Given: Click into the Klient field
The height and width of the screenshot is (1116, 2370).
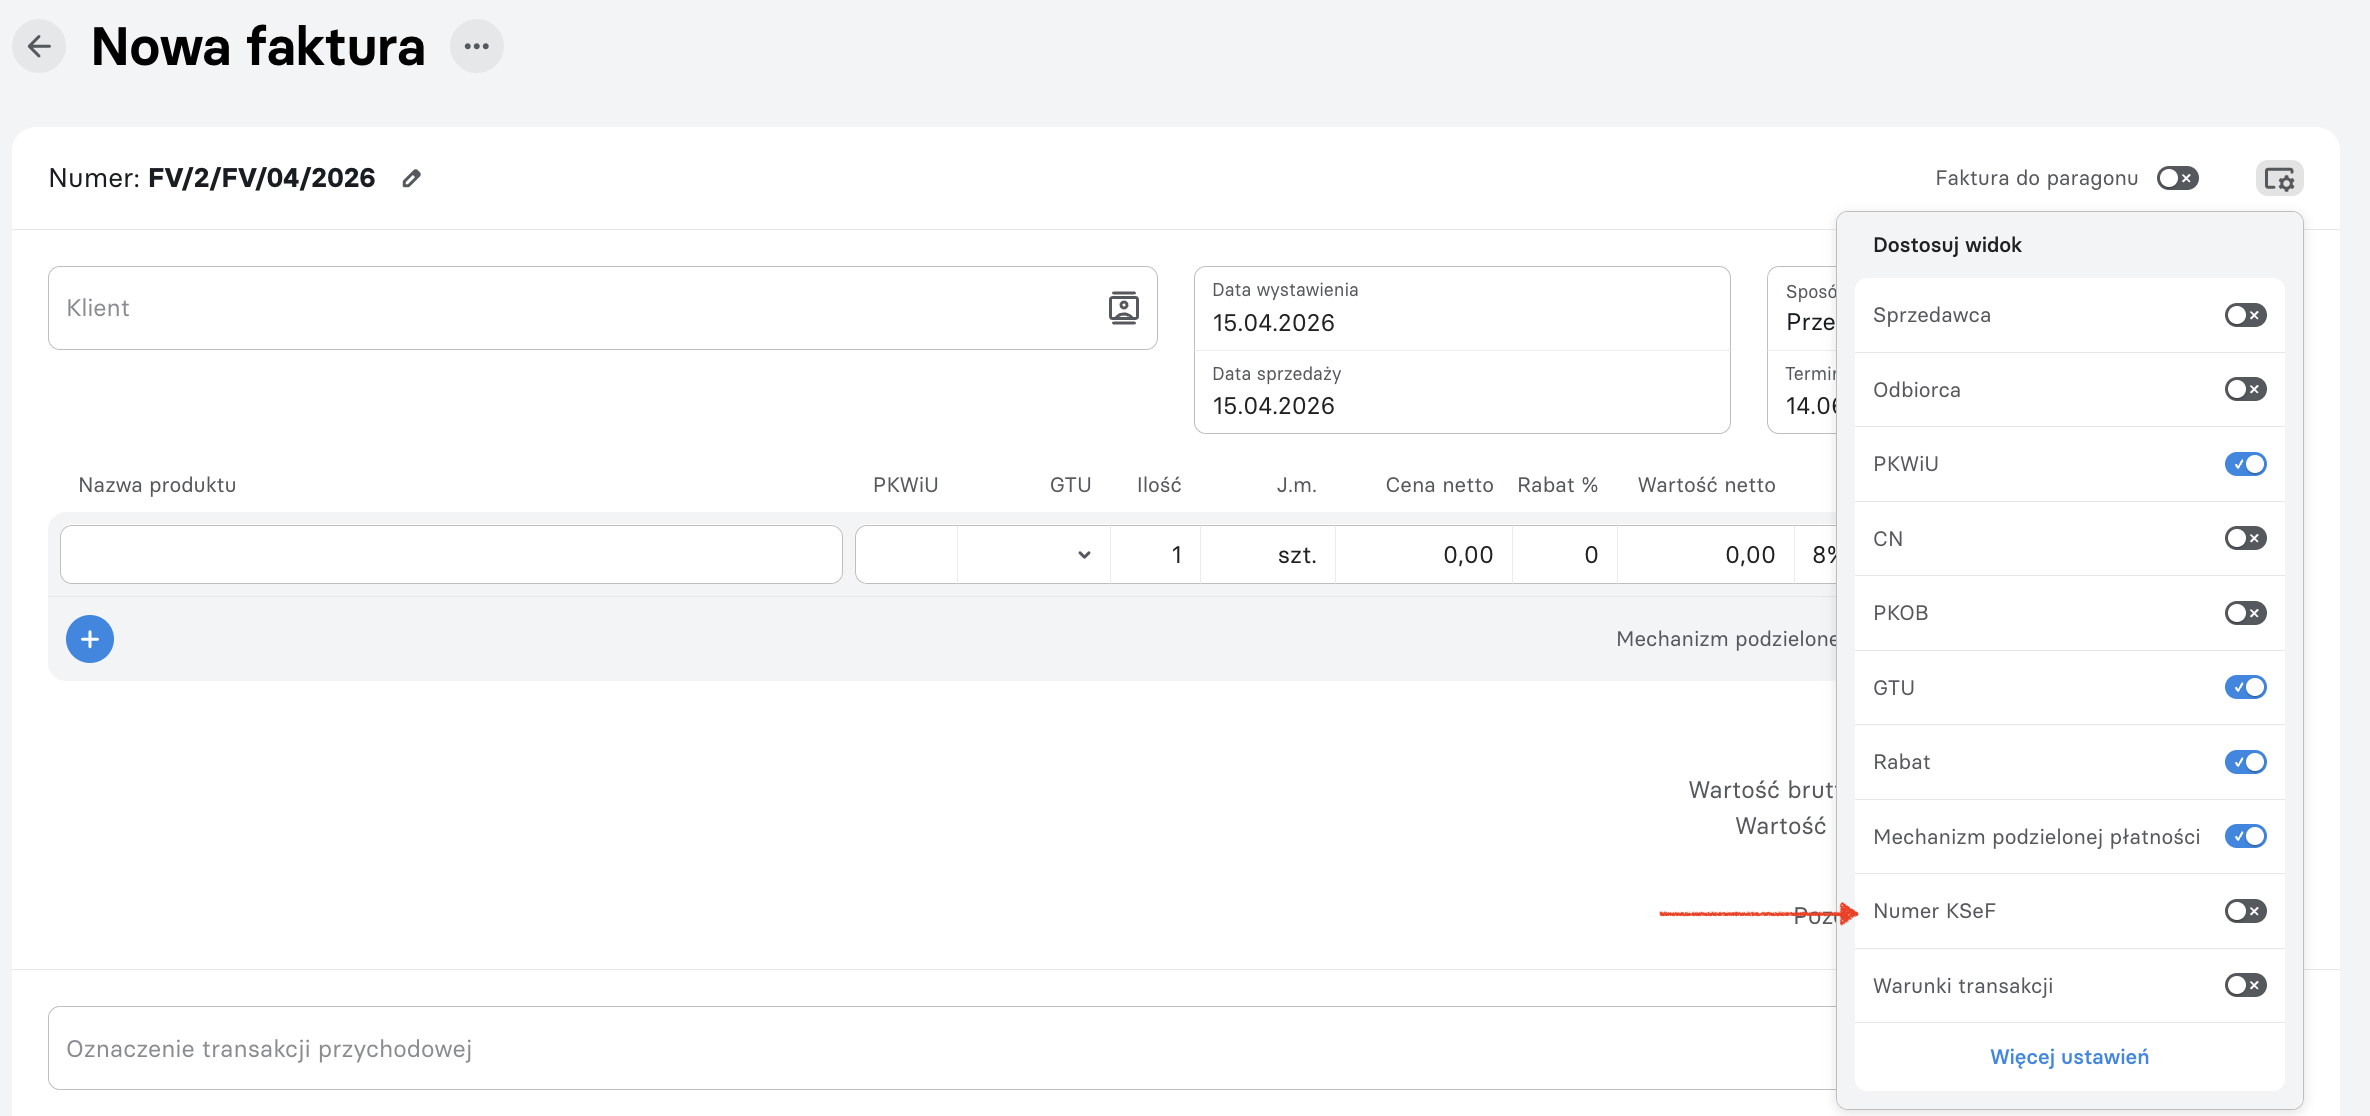Looking at the screenshot, I should point(603,308).
